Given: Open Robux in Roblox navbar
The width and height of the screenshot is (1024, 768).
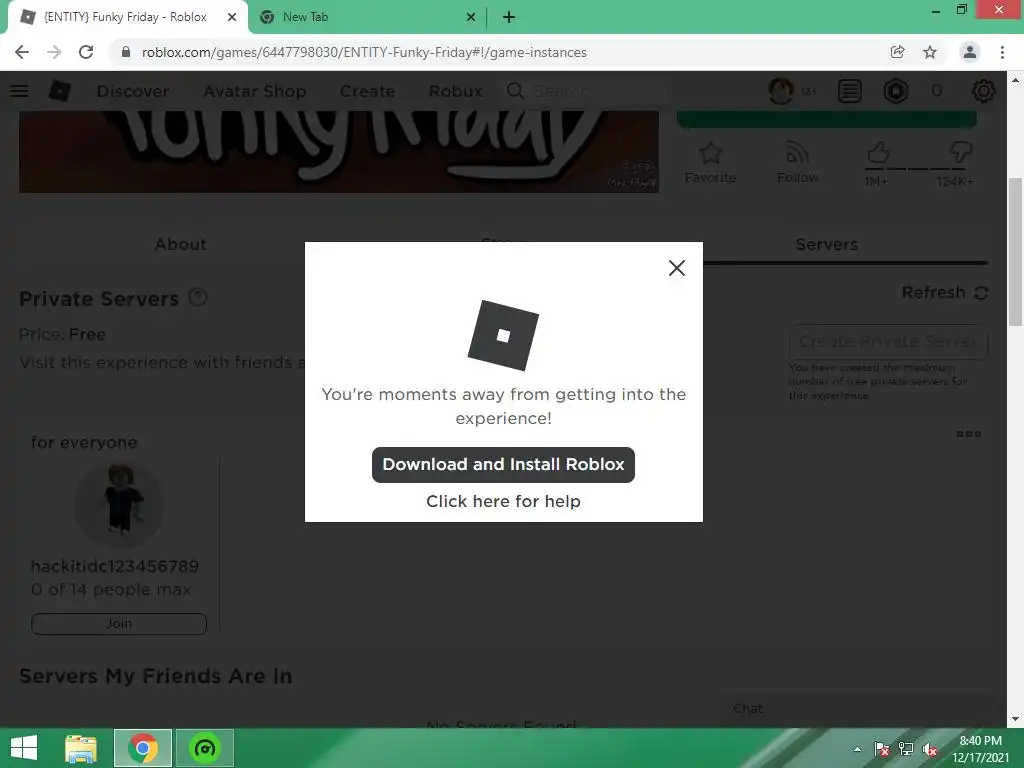Looking at the screenshot, I should coord(456,91).
